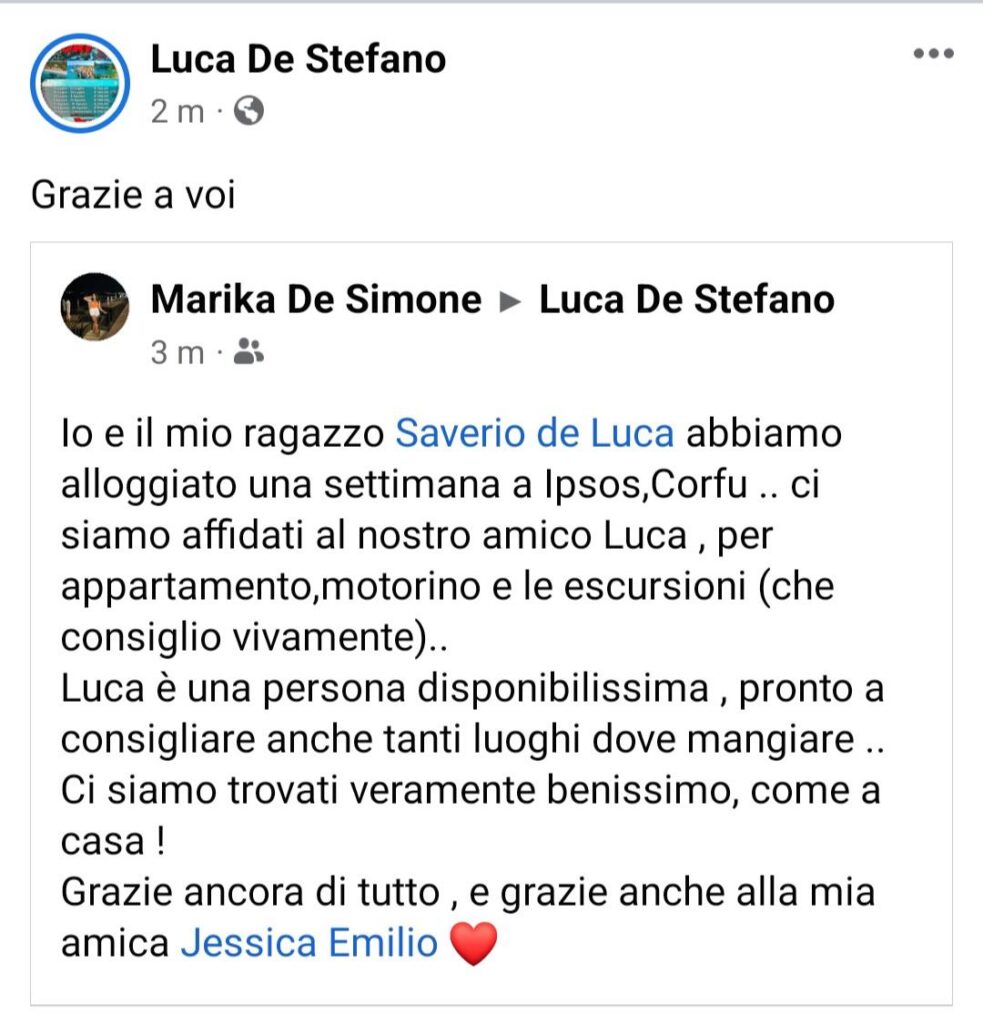Open tagged profile Saverio de Luca

click(x=534, y=434)
